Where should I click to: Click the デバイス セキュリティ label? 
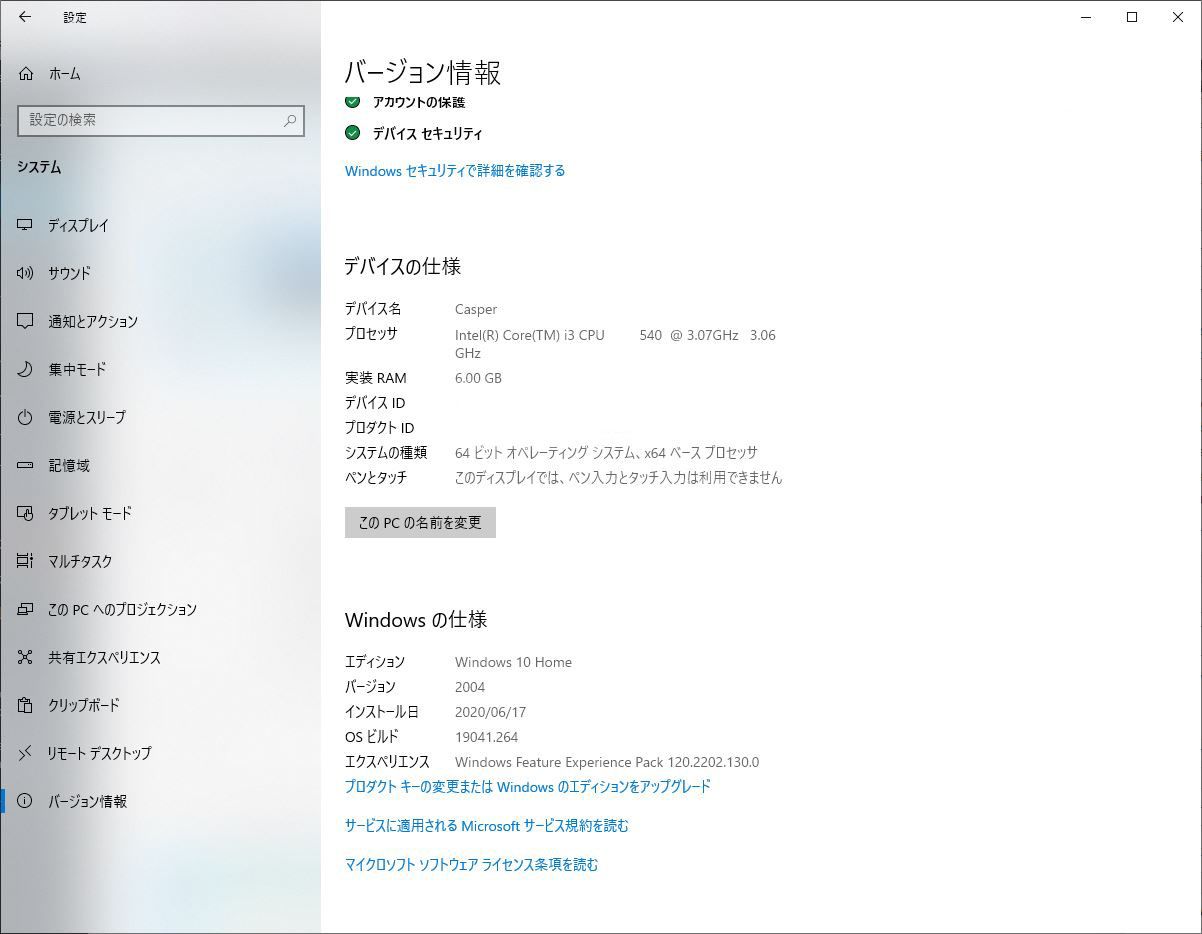tap(428, 134)
